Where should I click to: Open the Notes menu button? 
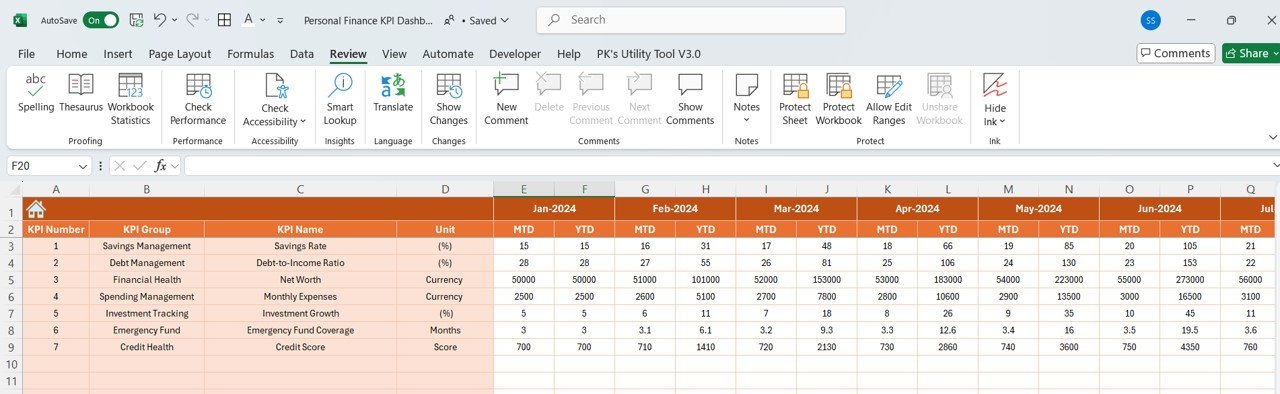pyautogui.click(x=747, y=99)
